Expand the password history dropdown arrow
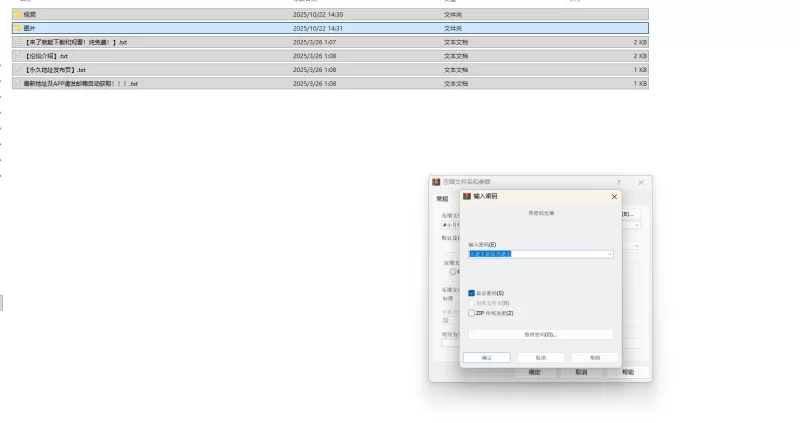800x423 pixels. pos(609,254)
